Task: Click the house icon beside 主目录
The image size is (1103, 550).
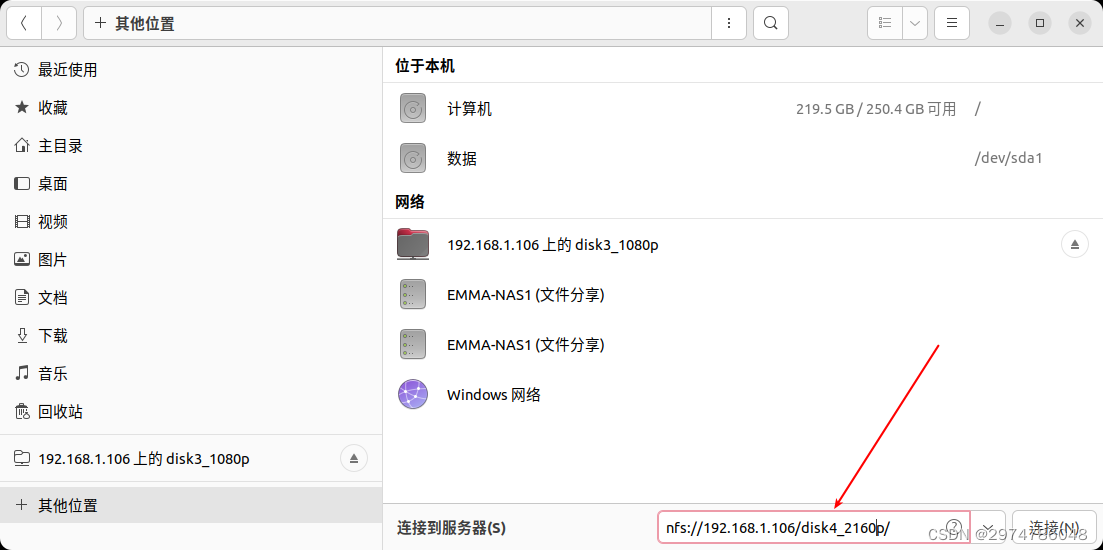Action: click(x=22, y=146)
